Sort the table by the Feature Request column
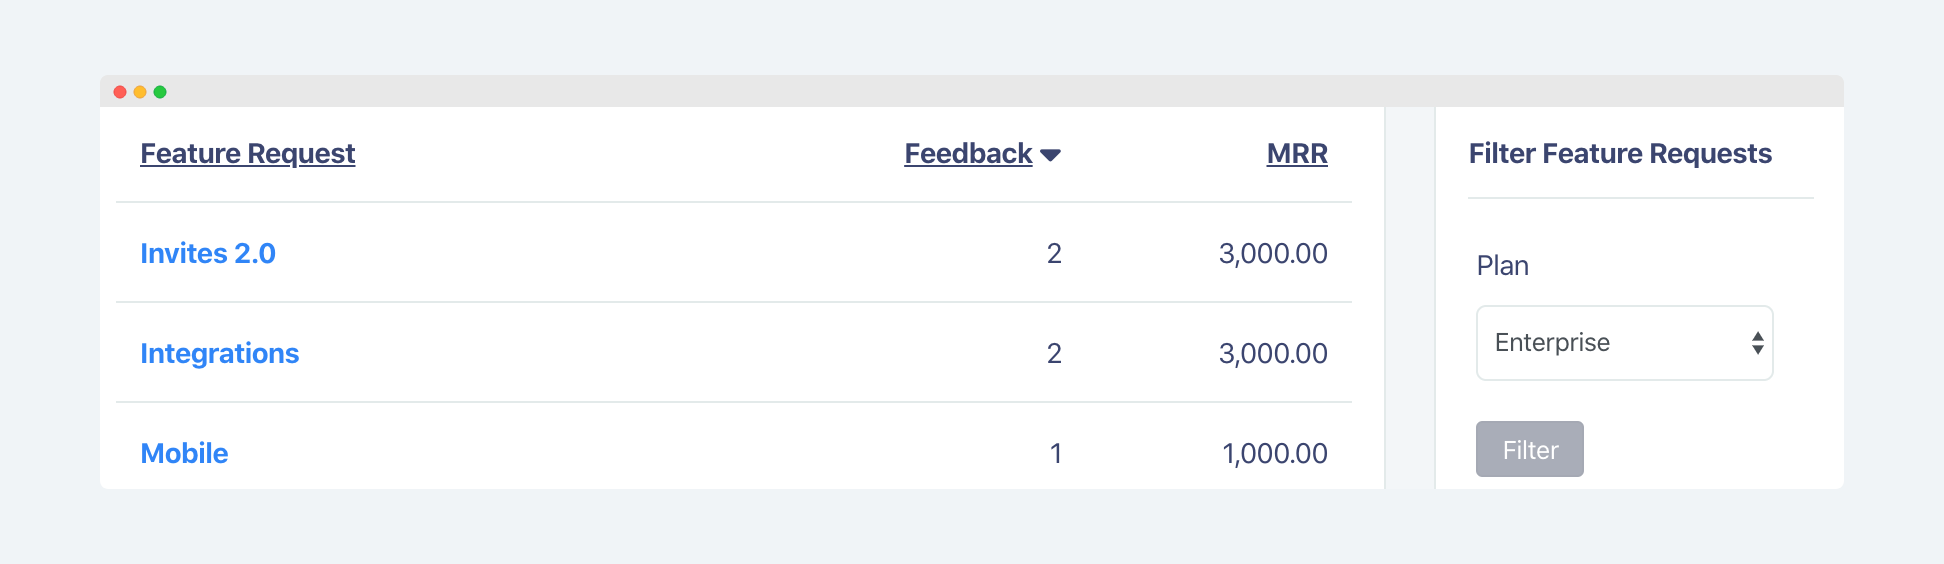Screen dimensions: 1944x564 (x=248, y=154)
